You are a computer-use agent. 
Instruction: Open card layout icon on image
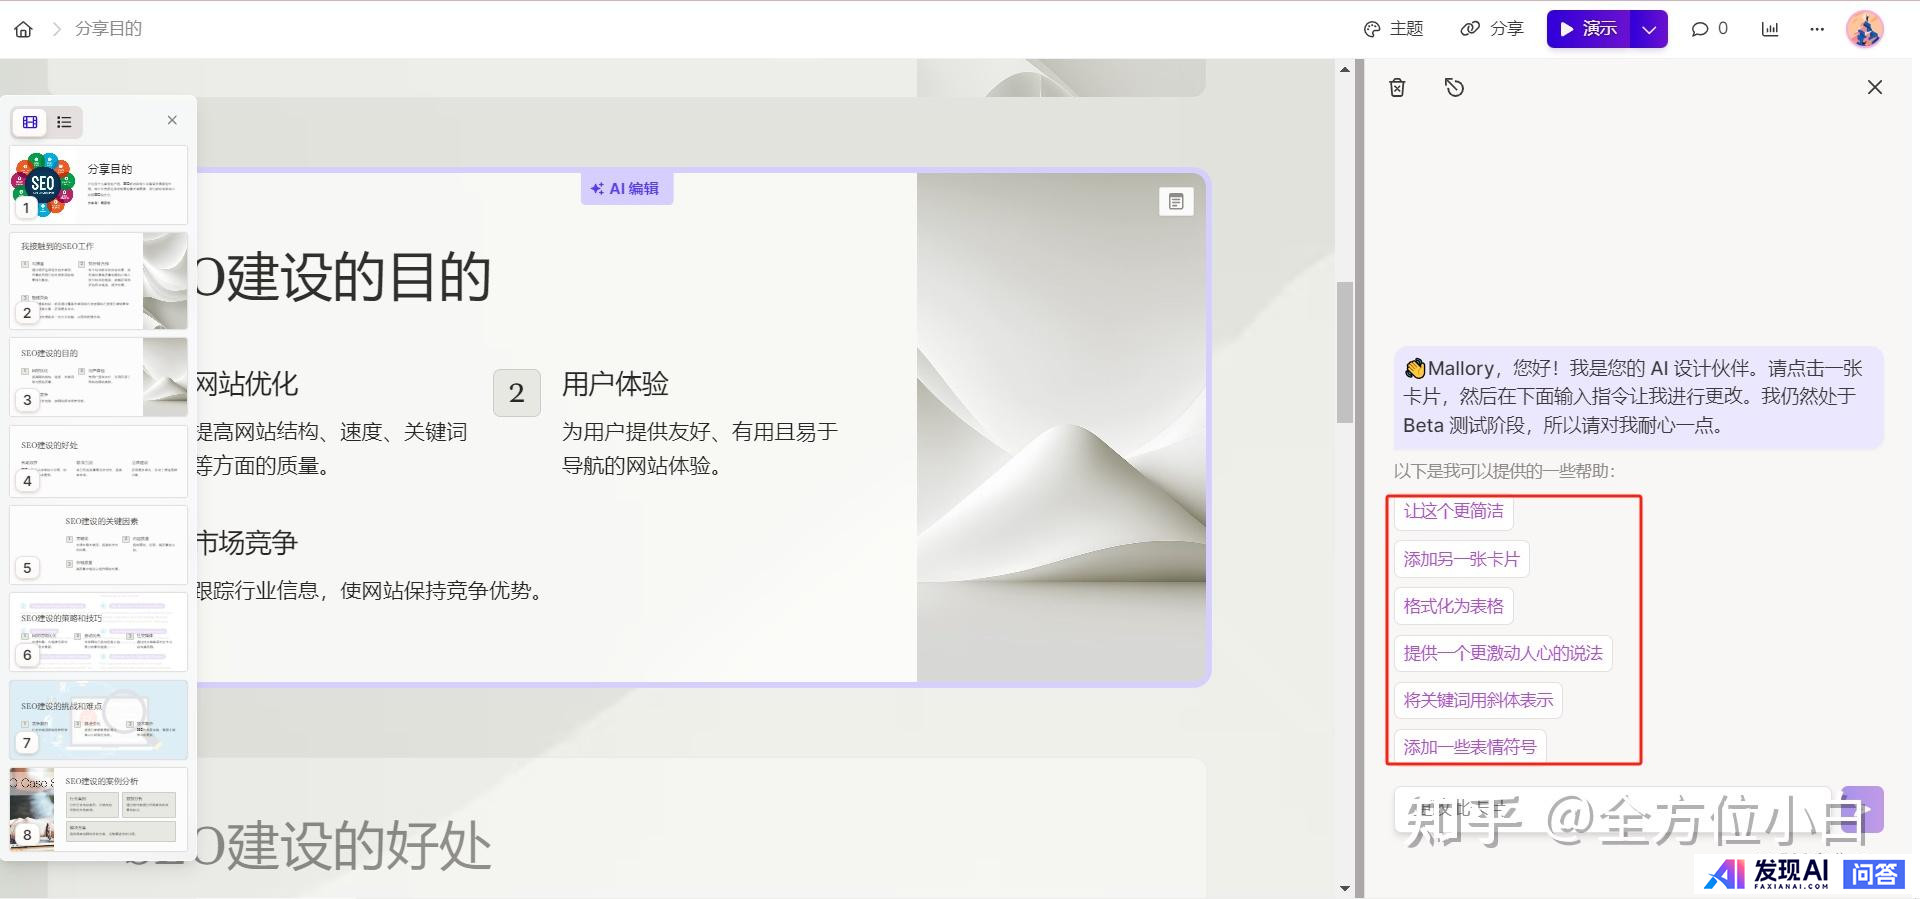(1176, 202)
